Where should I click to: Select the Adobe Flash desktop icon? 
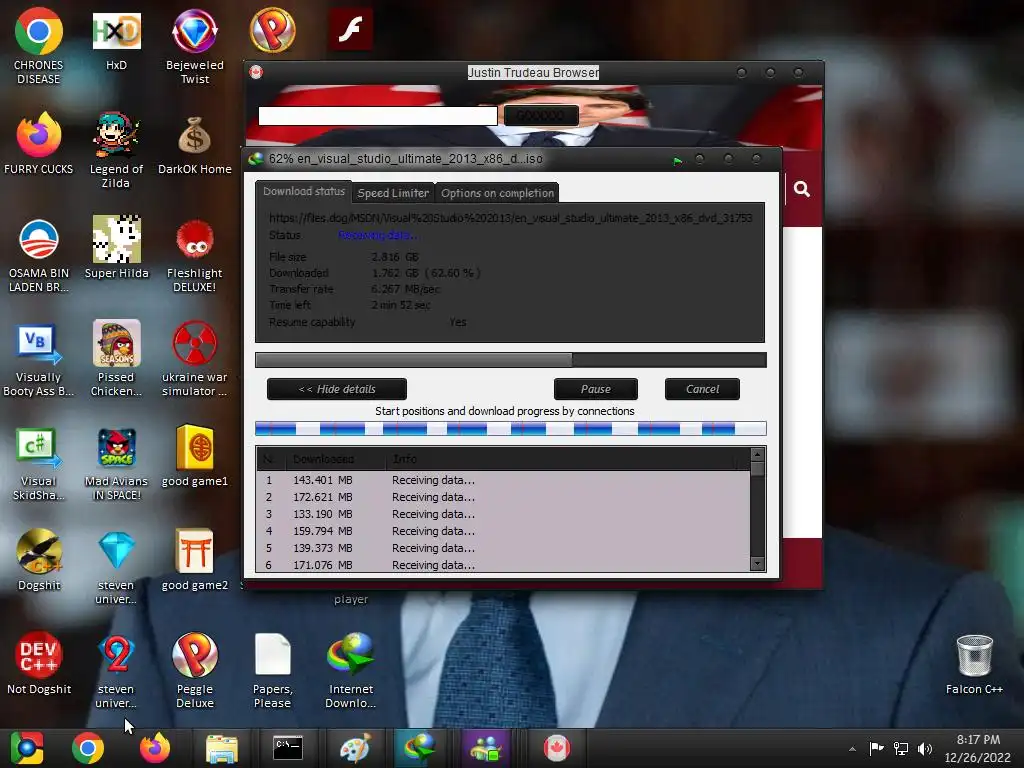click(351, 29)
